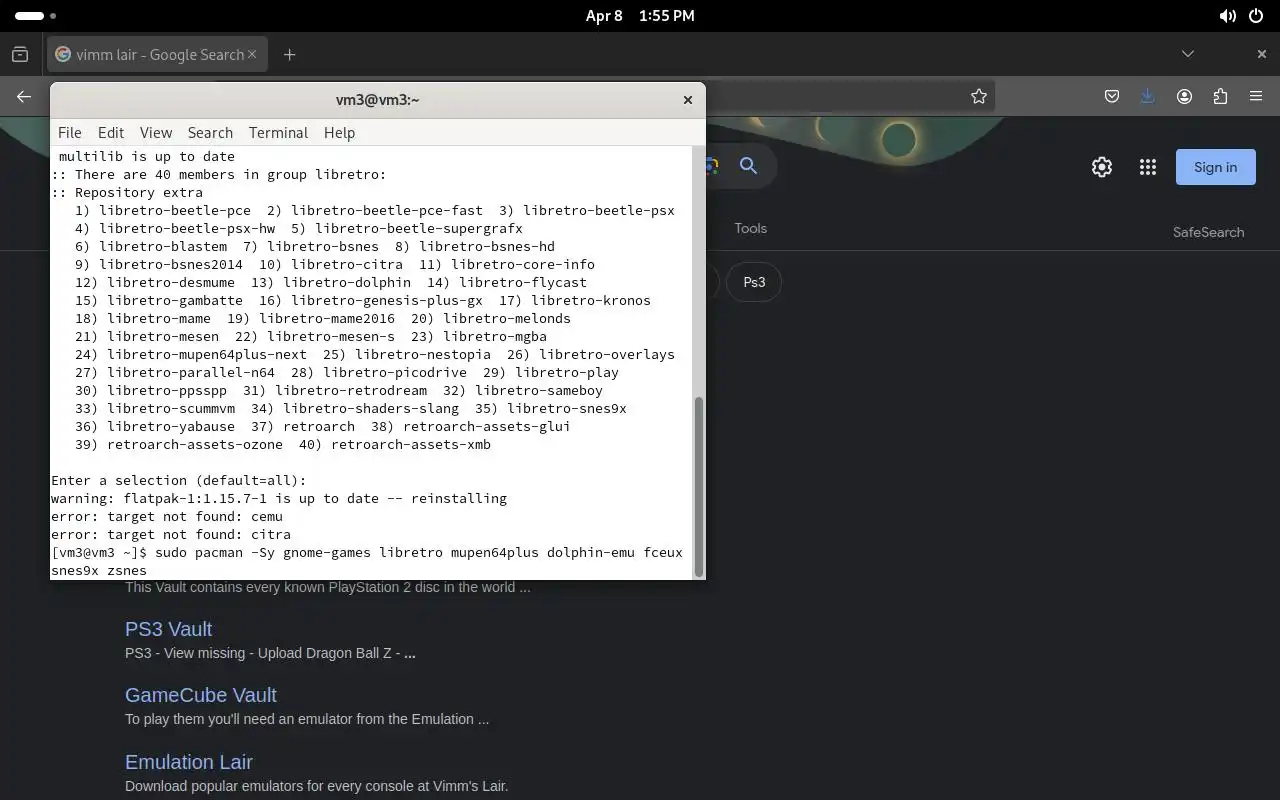This screenshot has height=800, width=1280.
Task: Click the flatpak reinstalling warning line
Action: tap(279, 498)
